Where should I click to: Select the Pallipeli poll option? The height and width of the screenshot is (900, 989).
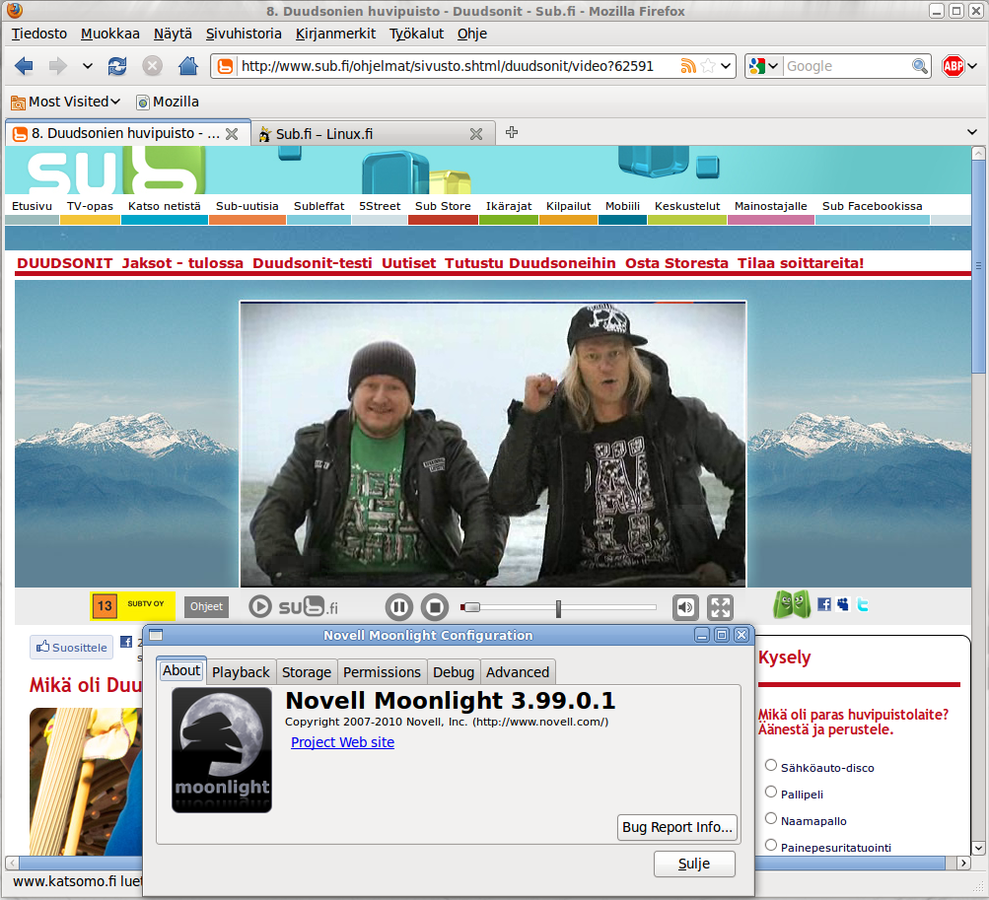[x=771, y=792]
